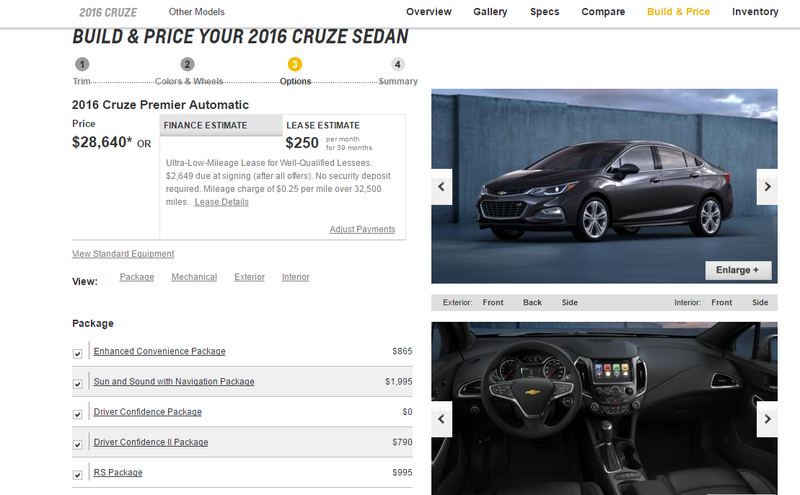Show previous exterior image of the Cruze
800x495 pixels.
pos(441,187)
